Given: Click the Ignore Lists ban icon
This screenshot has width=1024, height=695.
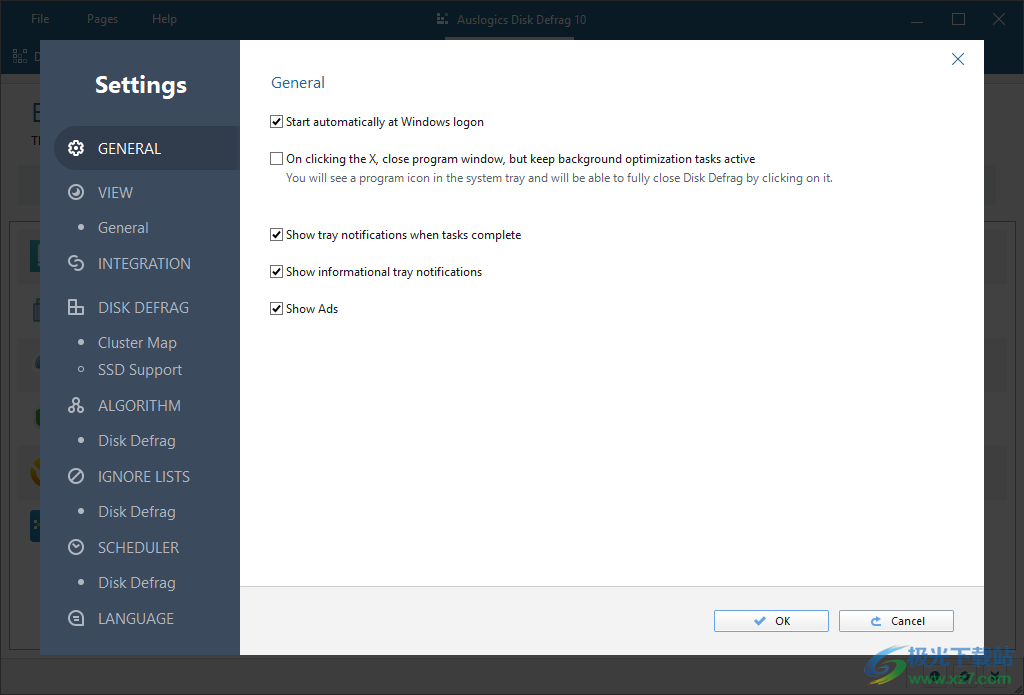Looking at the screenshot, I should pos(76,476).
